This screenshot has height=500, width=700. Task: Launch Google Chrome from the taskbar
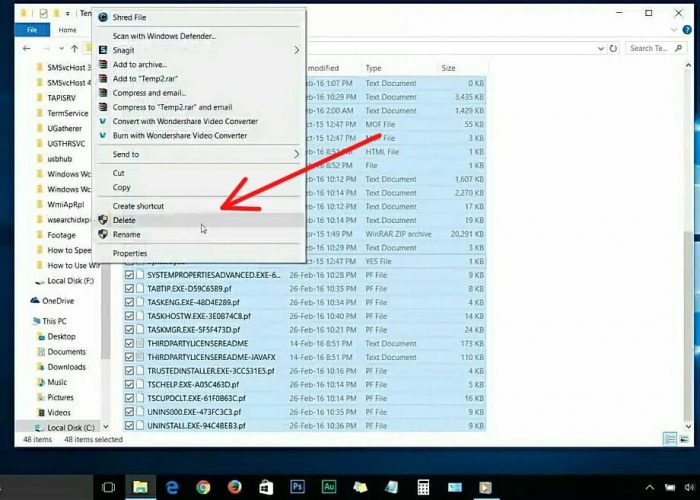(203, 487)
